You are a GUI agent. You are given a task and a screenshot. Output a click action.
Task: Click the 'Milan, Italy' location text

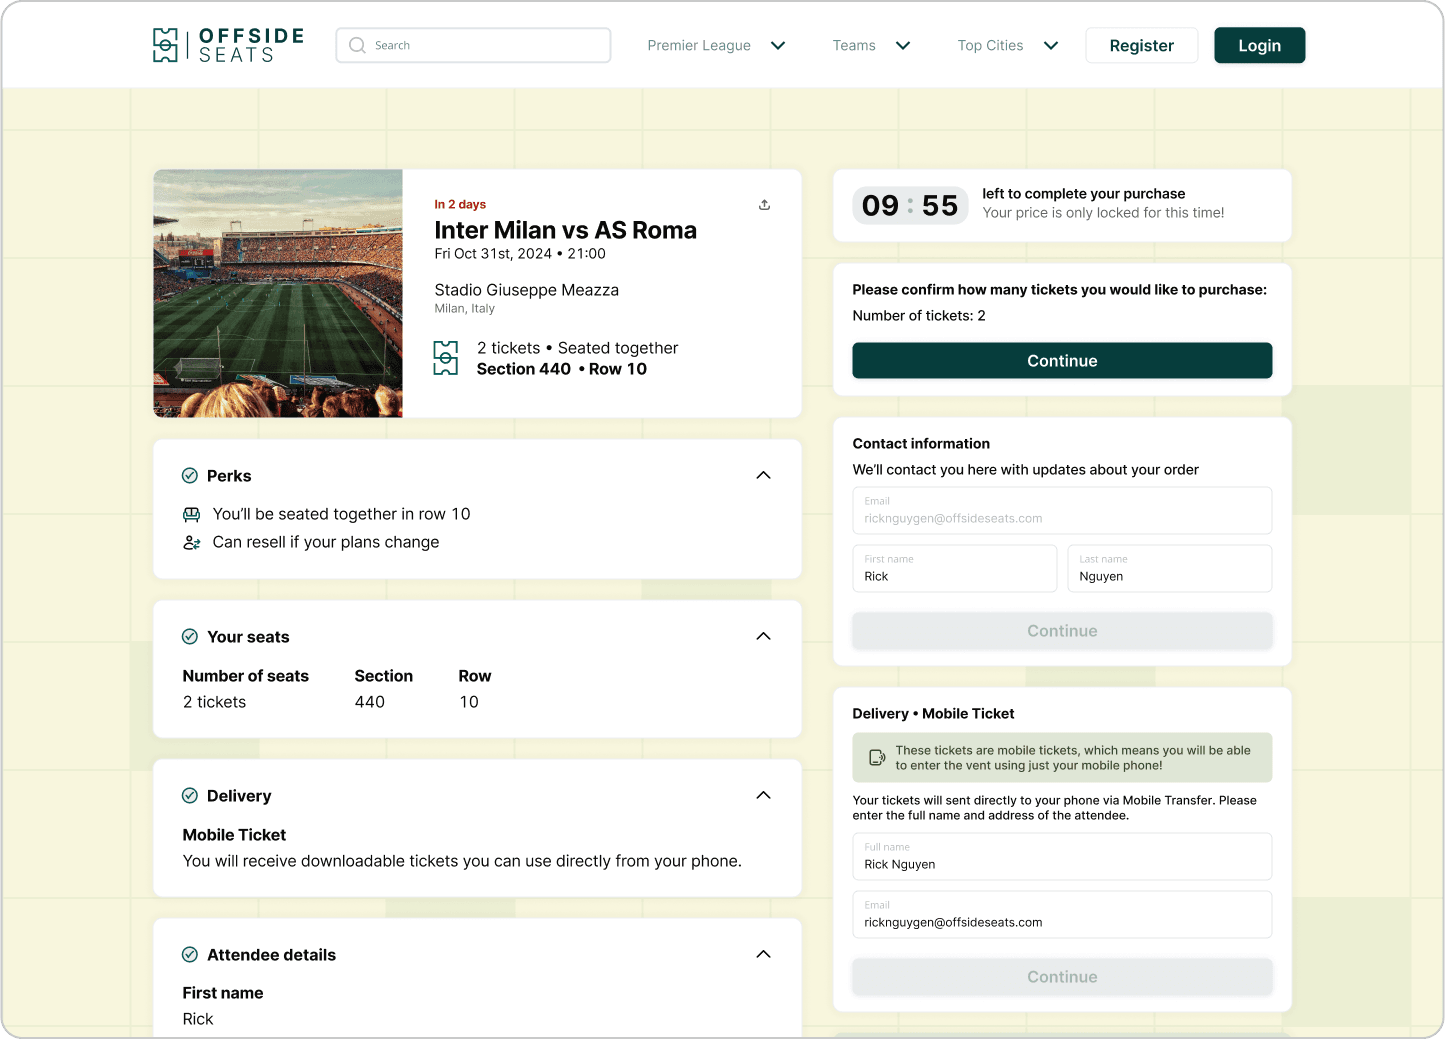(464, 309)
